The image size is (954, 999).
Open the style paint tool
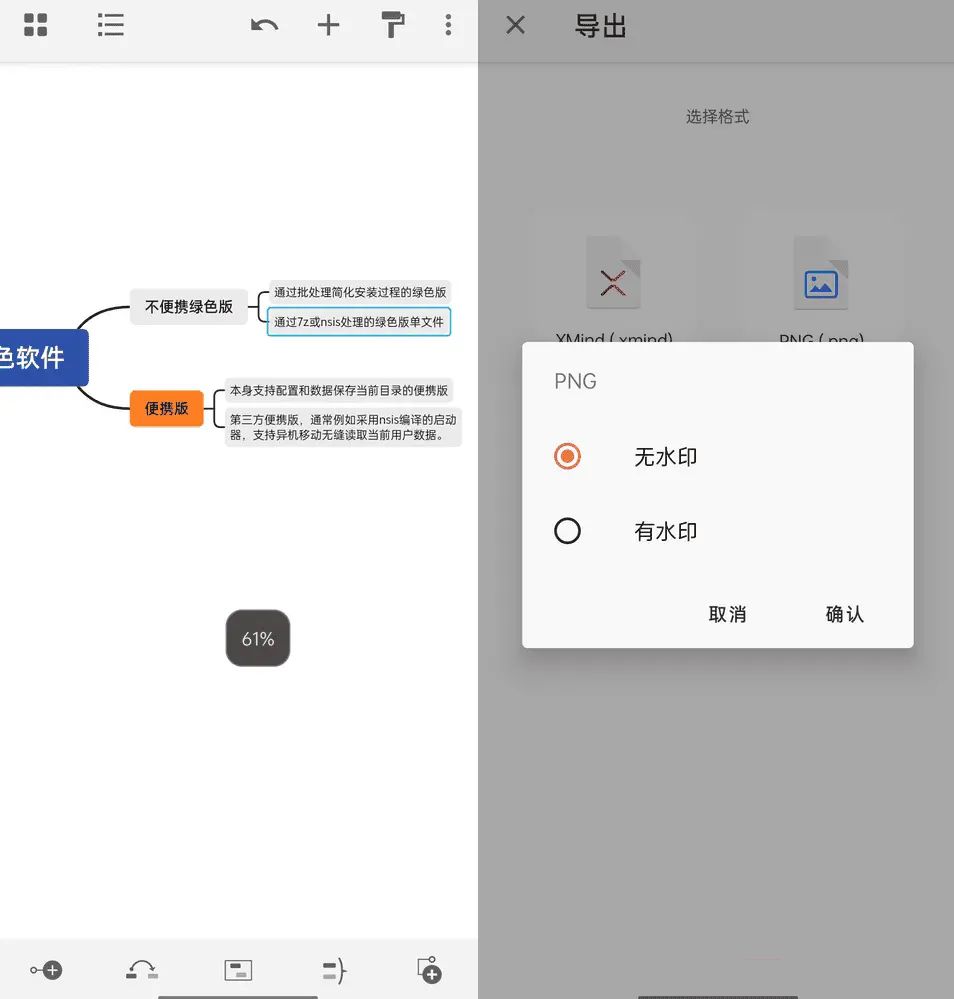point(392,25)
